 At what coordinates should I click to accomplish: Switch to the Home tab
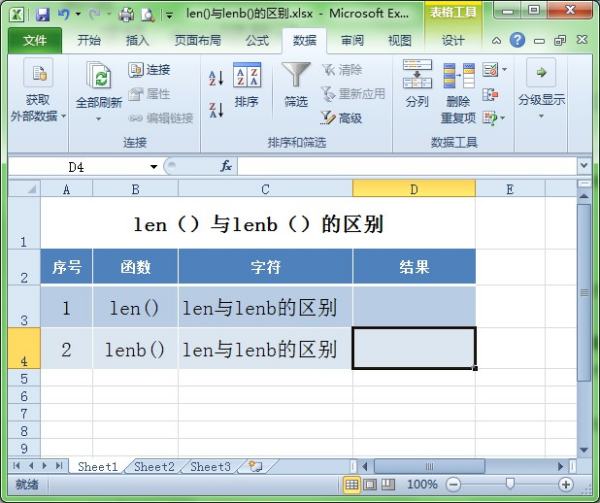[89, 40]
